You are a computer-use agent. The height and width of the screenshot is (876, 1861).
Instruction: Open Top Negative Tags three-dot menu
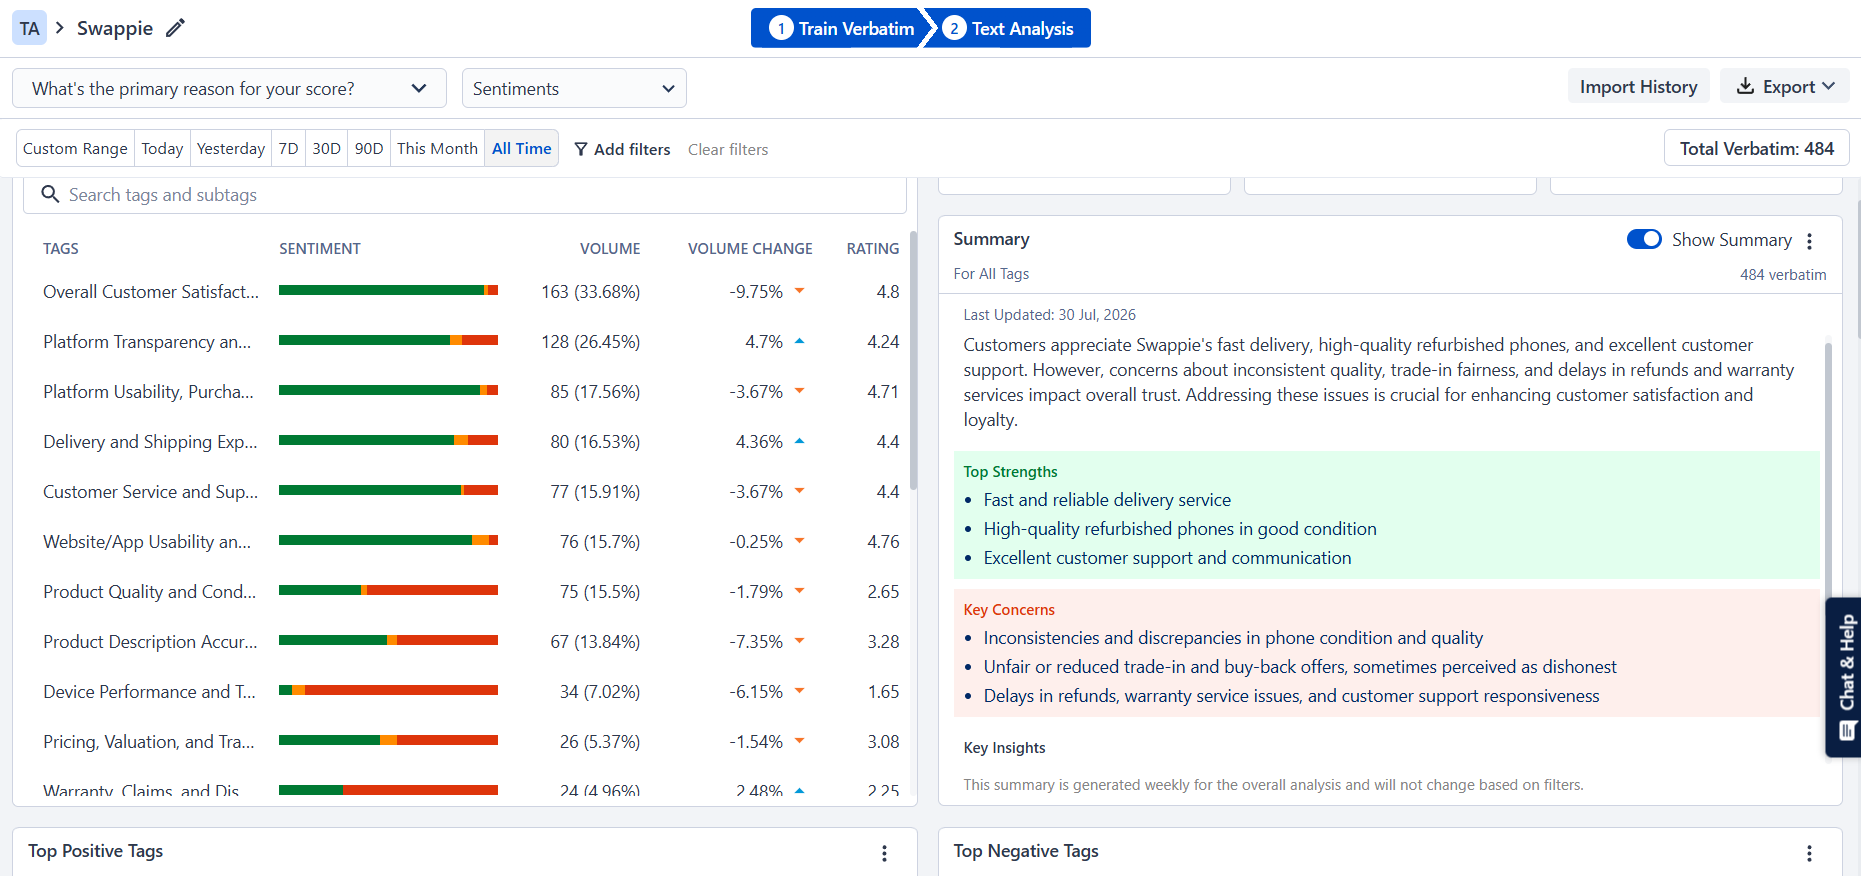coord(1809,853)
